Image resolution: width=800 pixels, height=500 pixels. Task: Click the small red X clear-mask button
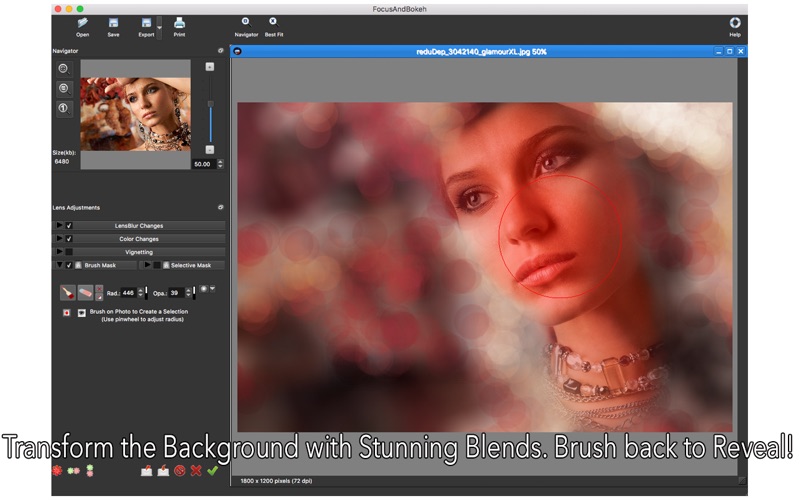[x=99, y=289]
